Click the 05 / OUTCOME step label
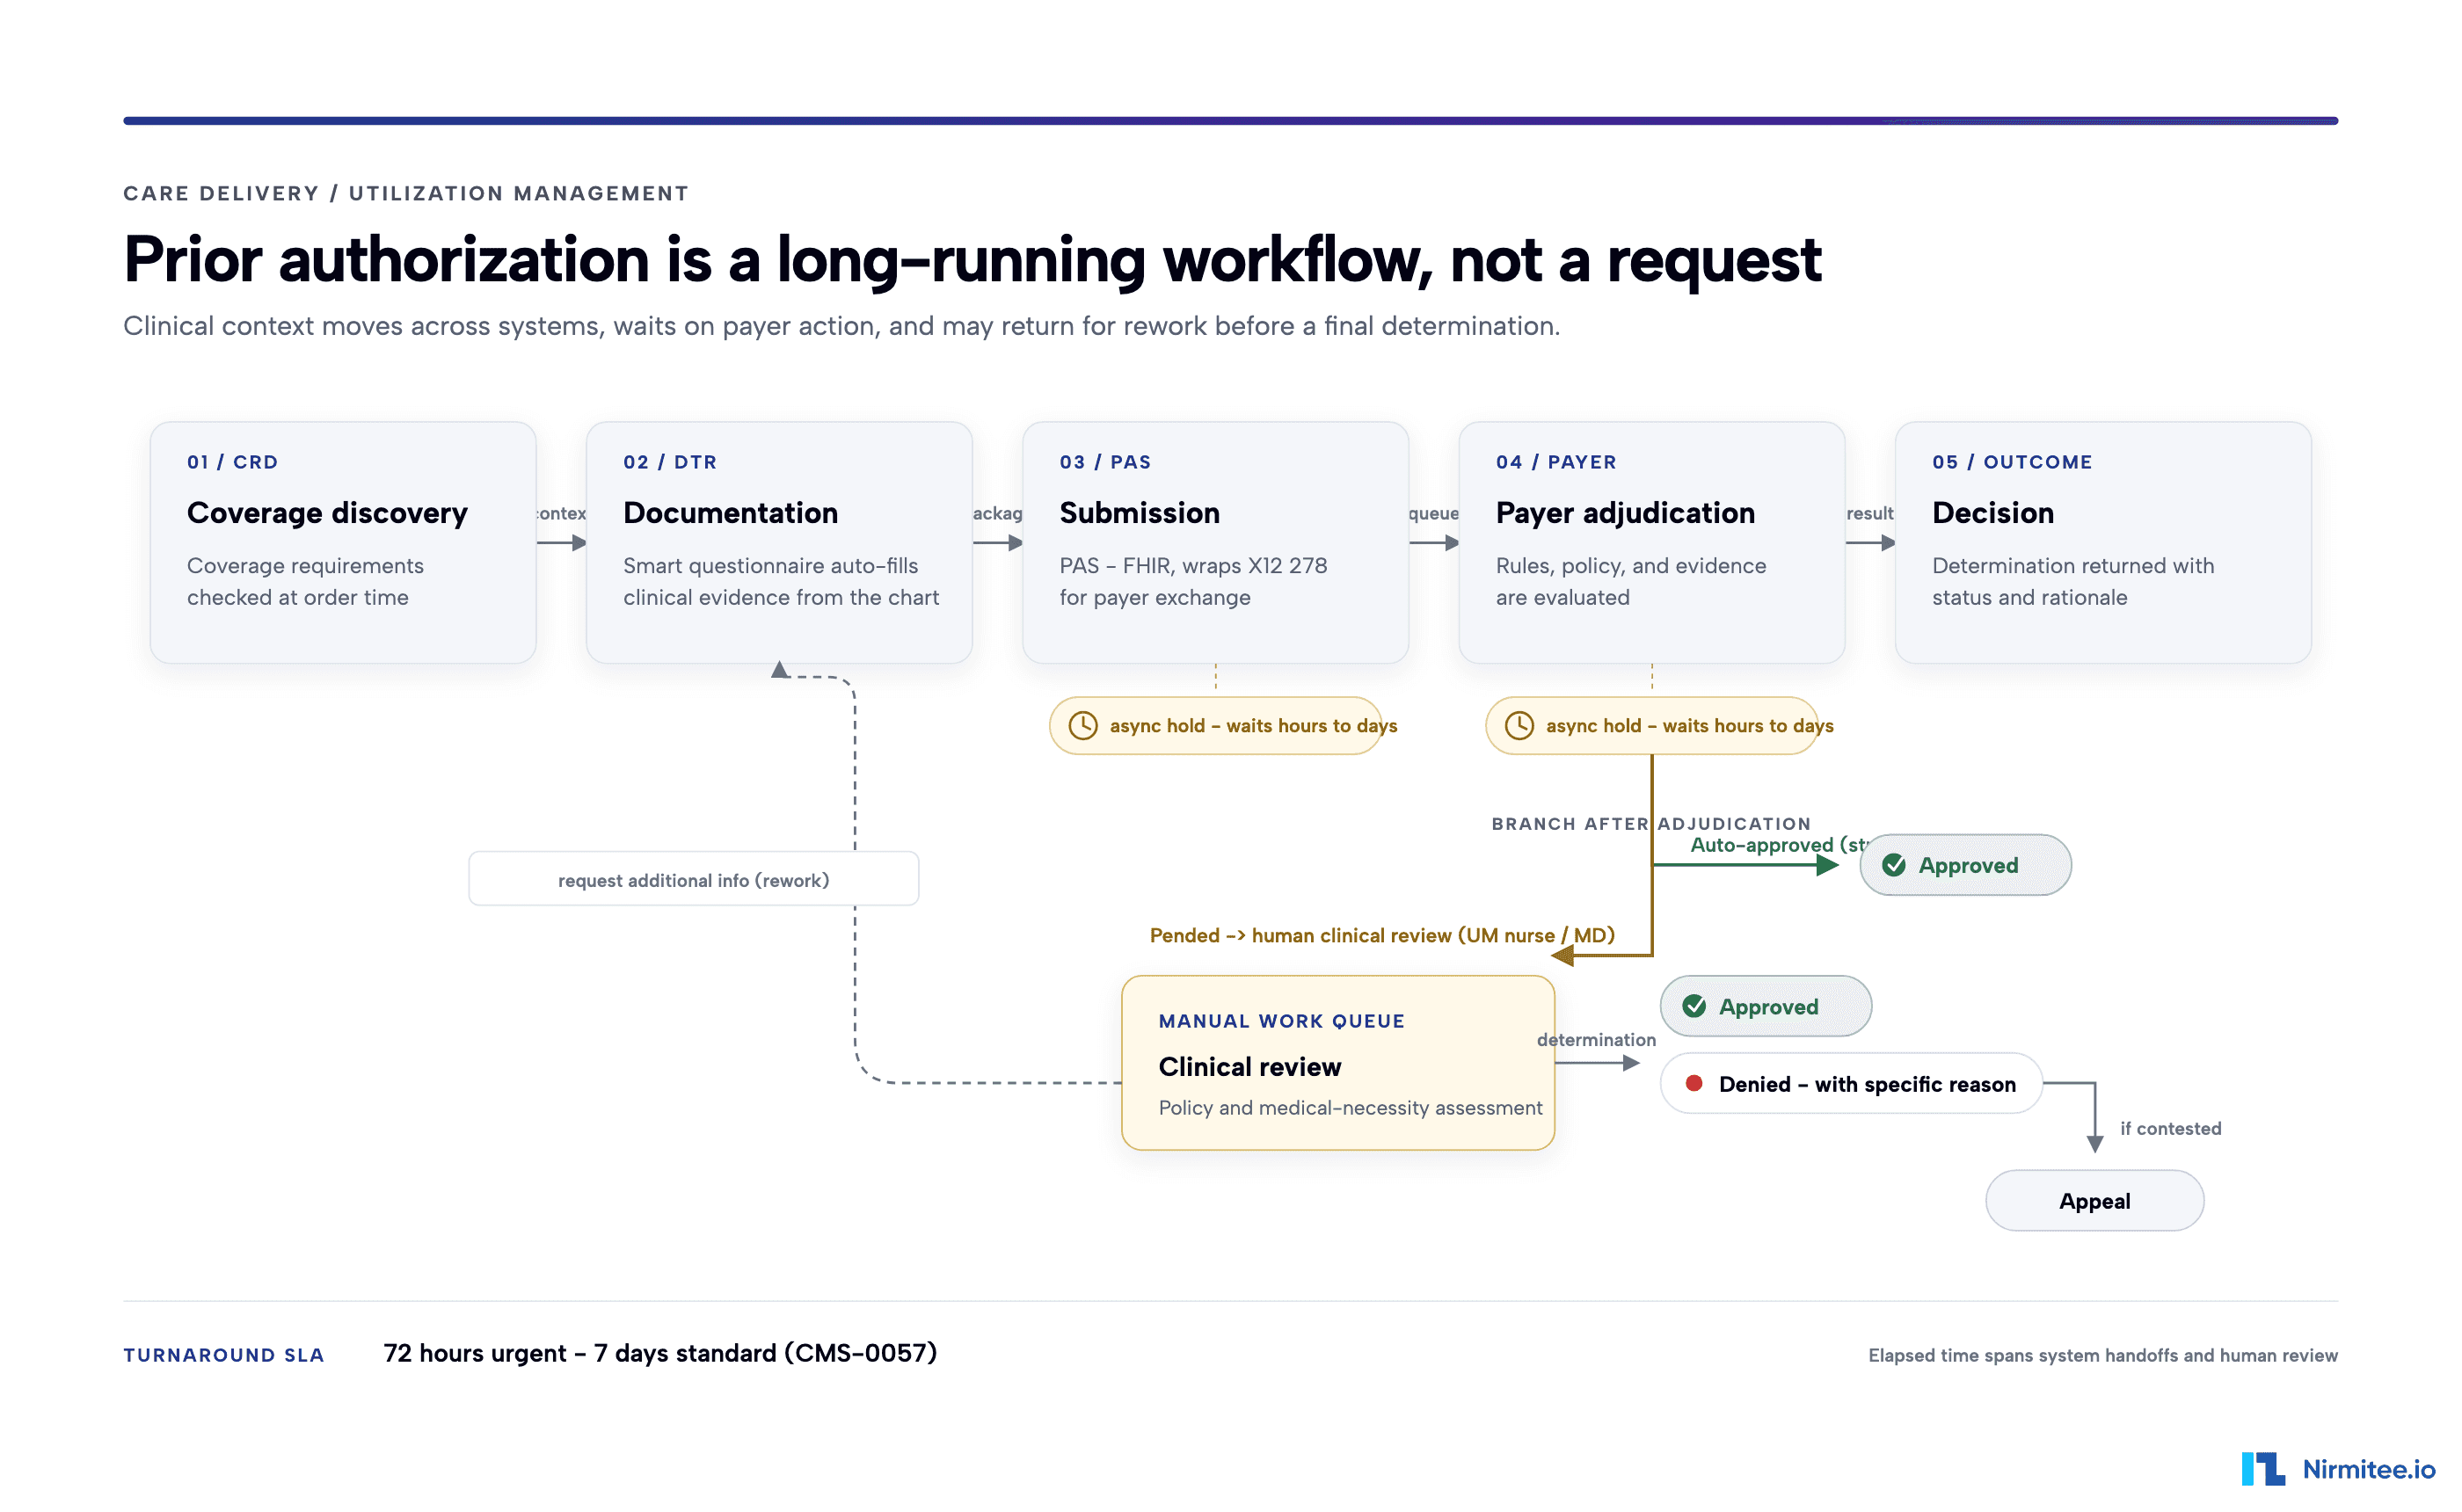 pyautogui.click(x=2012, y=462)
